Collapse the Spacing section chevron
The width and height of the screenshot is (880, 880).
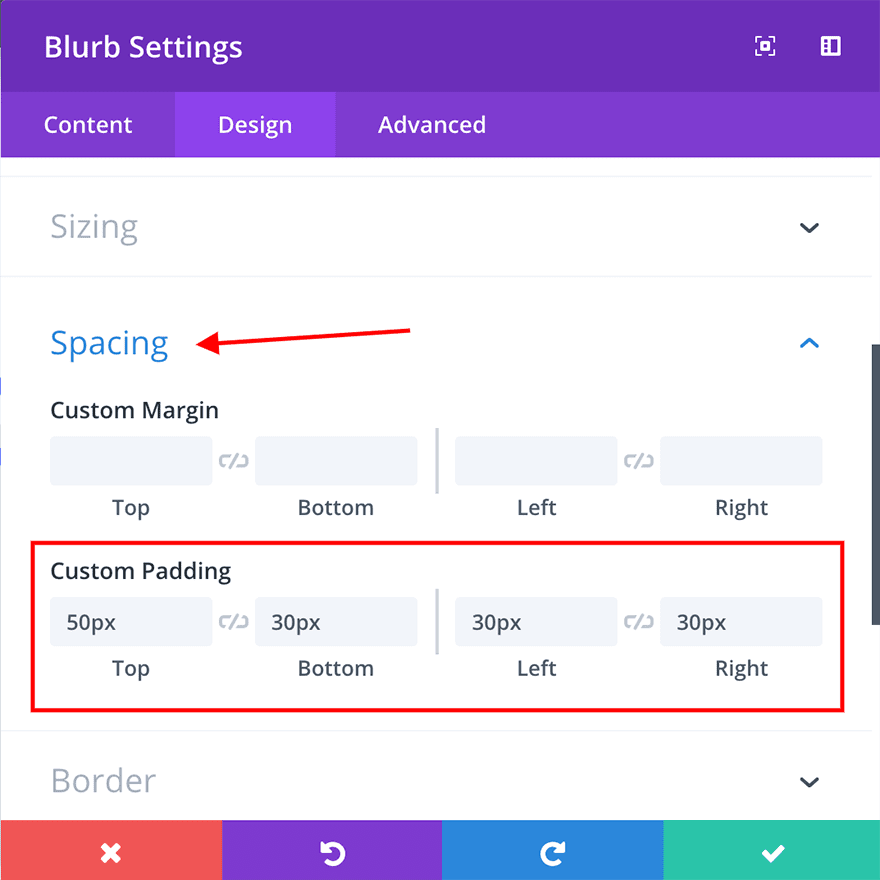click(x=809, y=343)
